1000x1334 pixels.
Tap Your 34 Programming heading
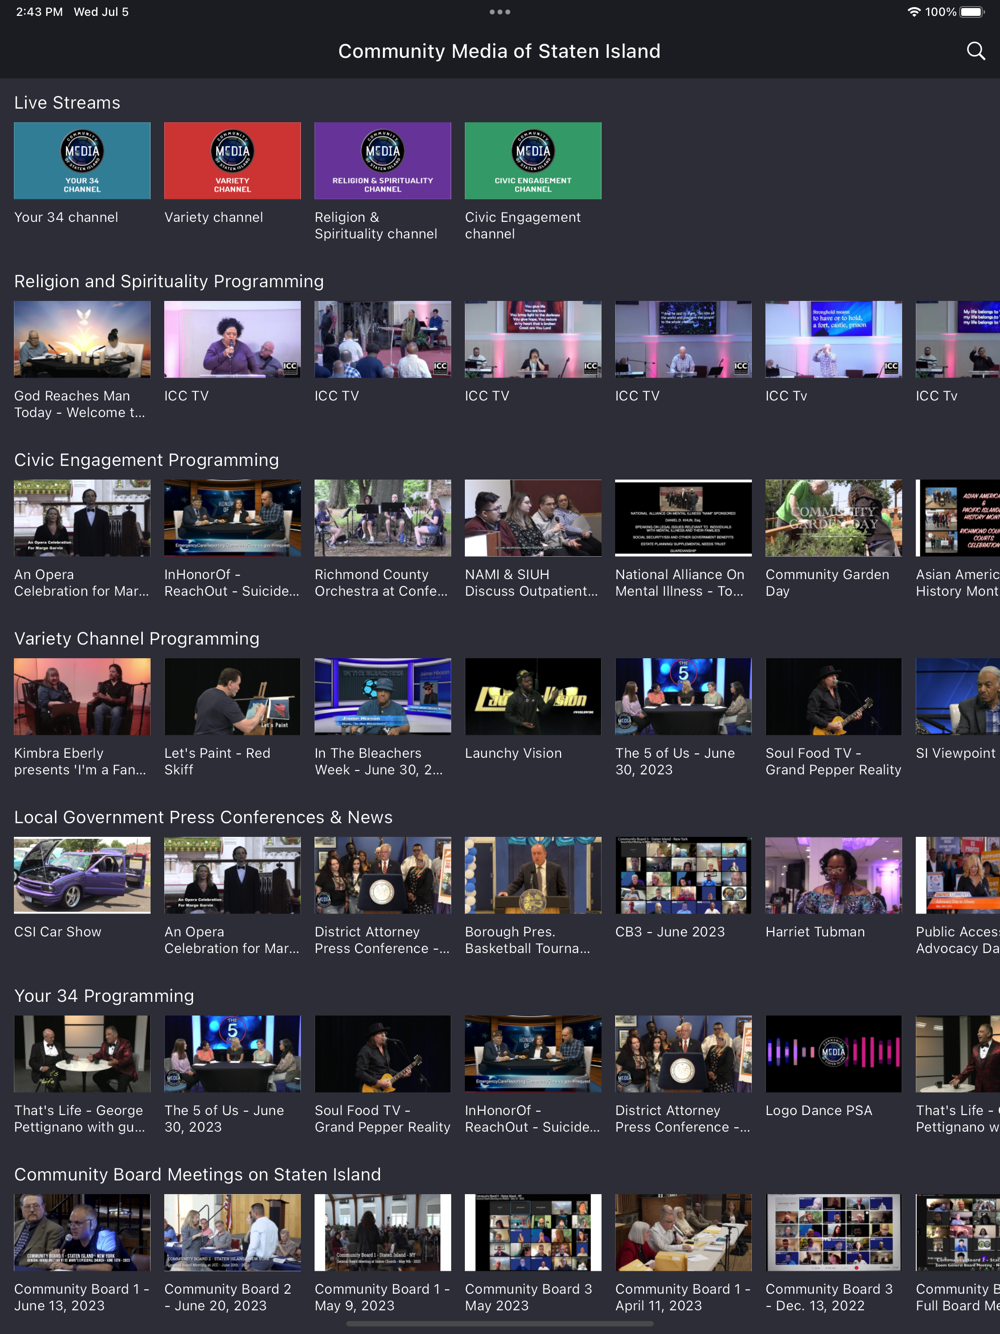[x=104, y=996]
